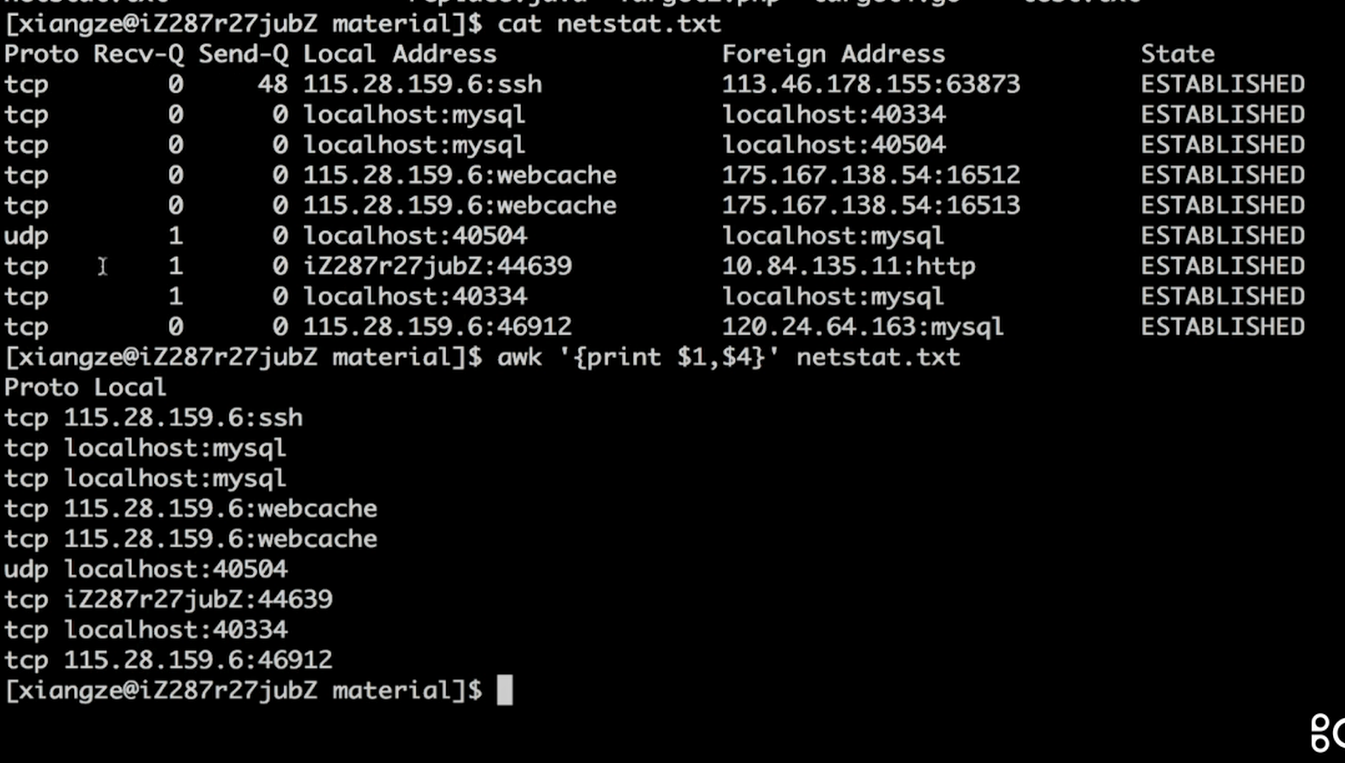Click "udp localhost:40504" line in awk output
Viewport: 1345px width, 763px height.
(145, 569)
